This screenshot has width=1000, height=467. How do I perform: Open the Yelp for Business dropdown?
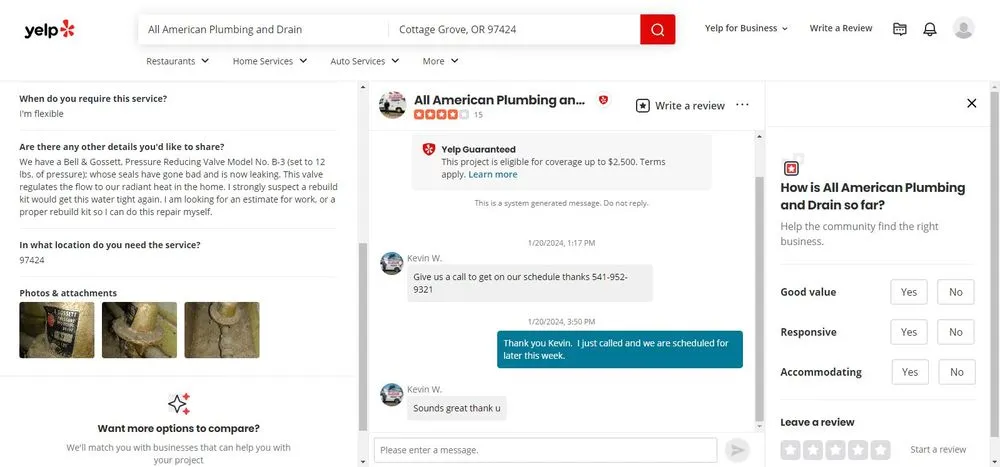point(746,29)
